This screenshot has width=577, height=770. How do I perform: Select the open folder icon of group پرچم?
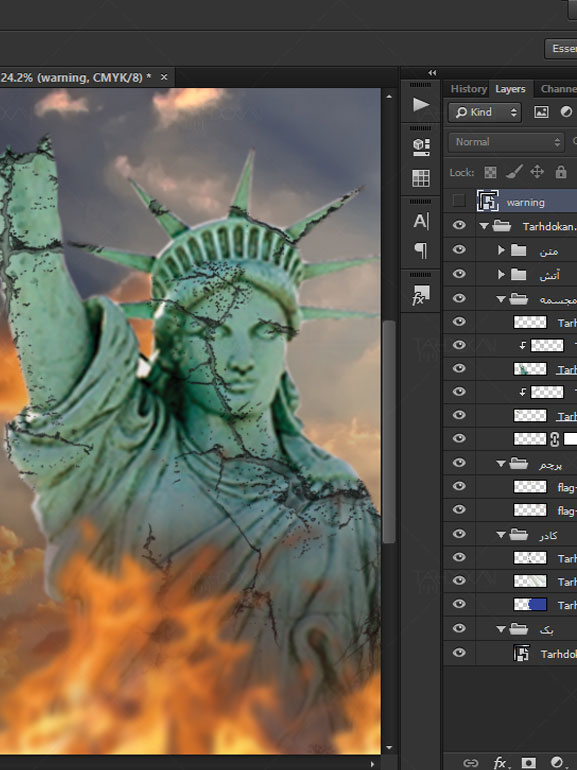tap(519, 463)
